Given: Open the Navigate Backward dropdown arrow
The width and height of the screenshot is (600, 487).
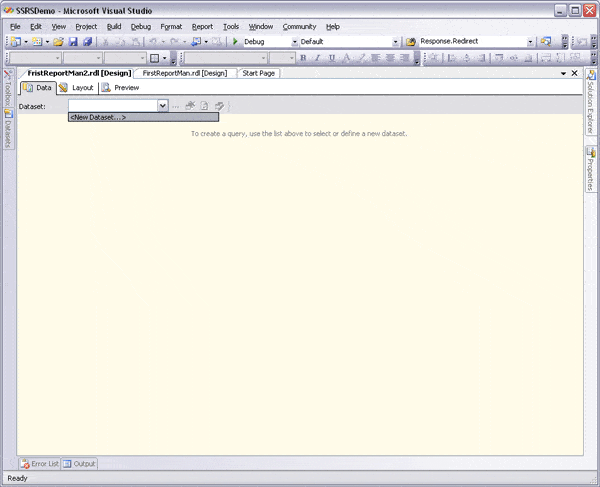Looking at the screenshot, I should click(x=206, y=42).
